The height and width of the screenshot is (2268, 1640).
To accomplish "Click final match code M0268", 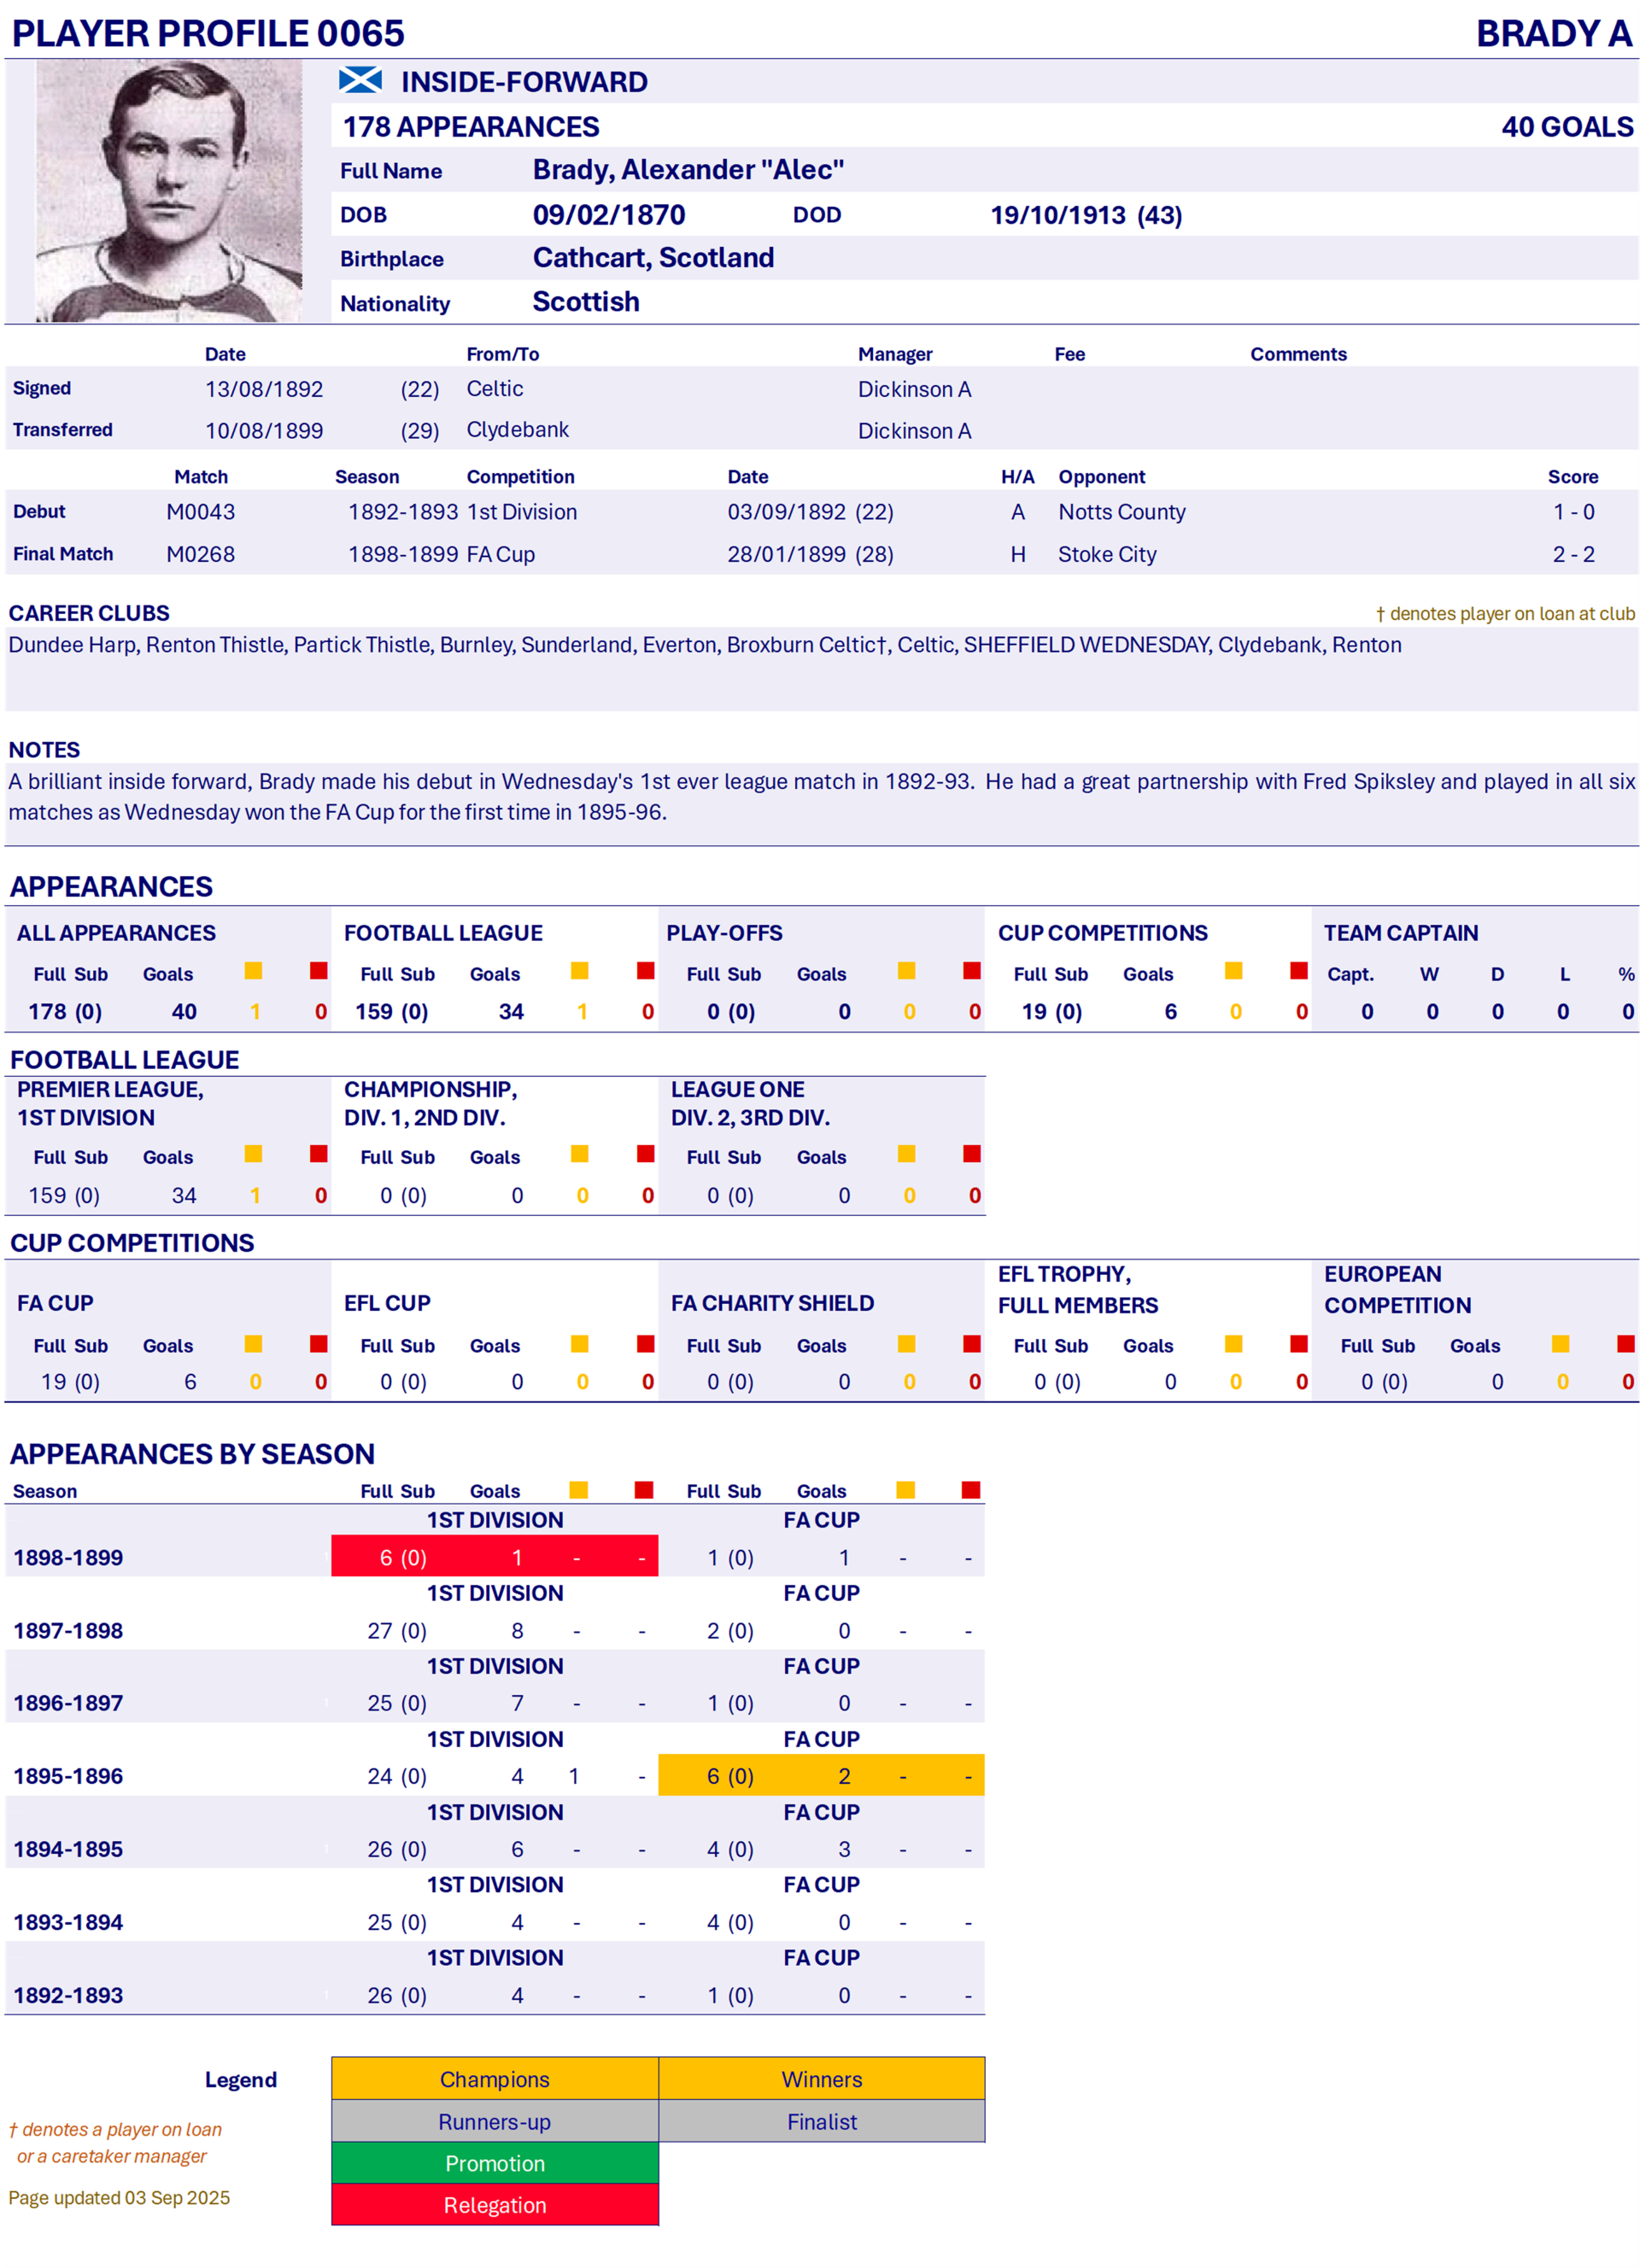I will pyautogui.click(x=200, y=554).
